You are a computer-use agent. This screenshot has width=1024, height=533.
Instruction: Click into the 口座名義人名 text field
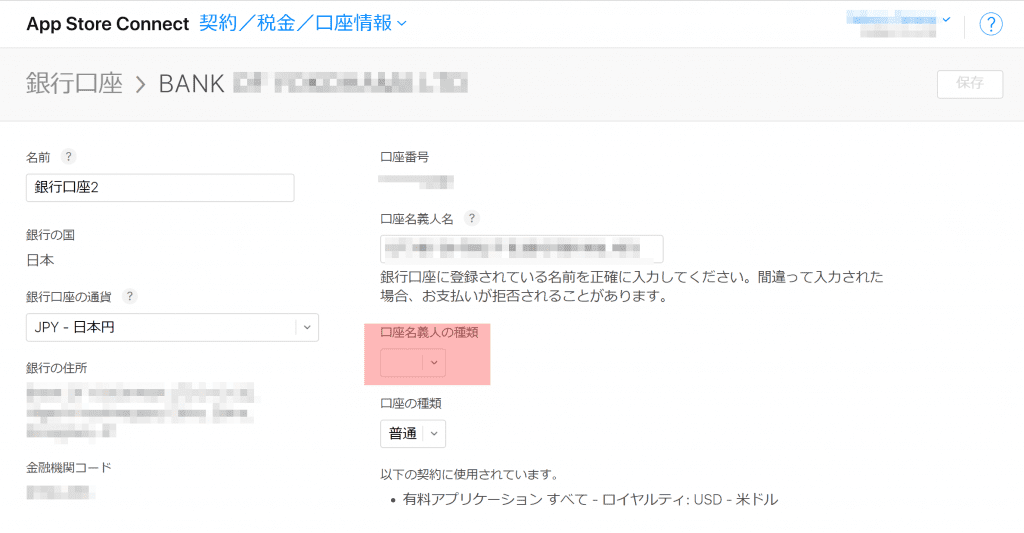(x=521, y=248)
